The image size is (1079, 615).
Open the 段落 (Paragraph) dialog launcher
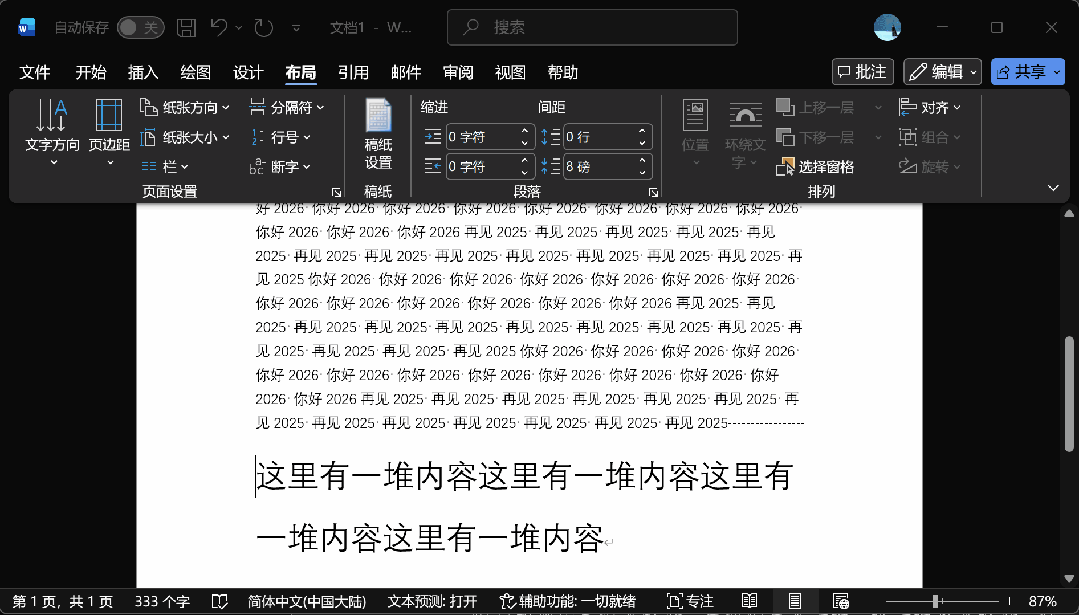tap(653, 193)
